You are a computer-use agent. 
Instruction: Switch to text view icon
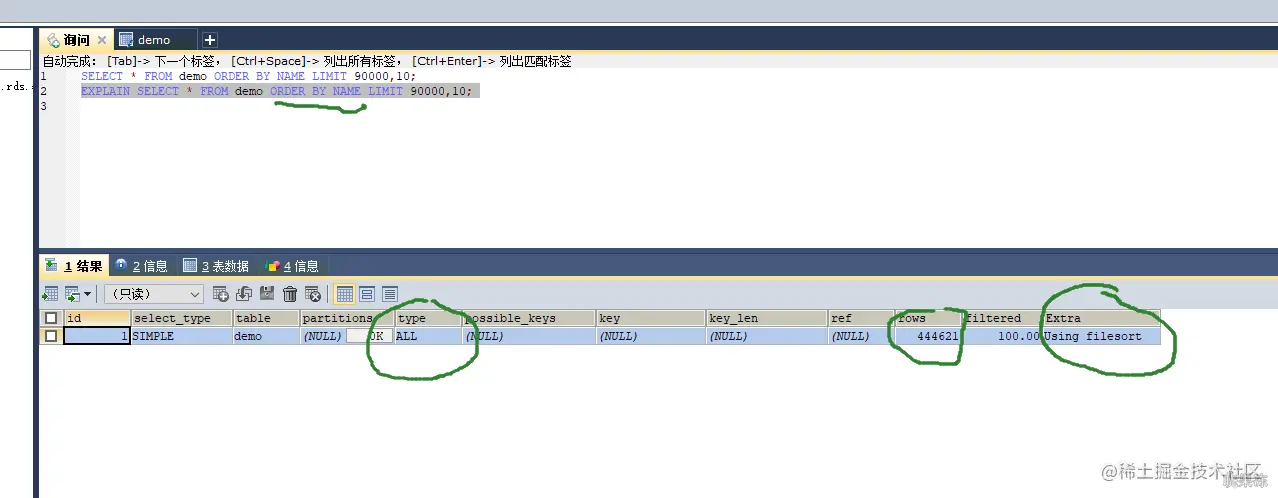[390, 294]
